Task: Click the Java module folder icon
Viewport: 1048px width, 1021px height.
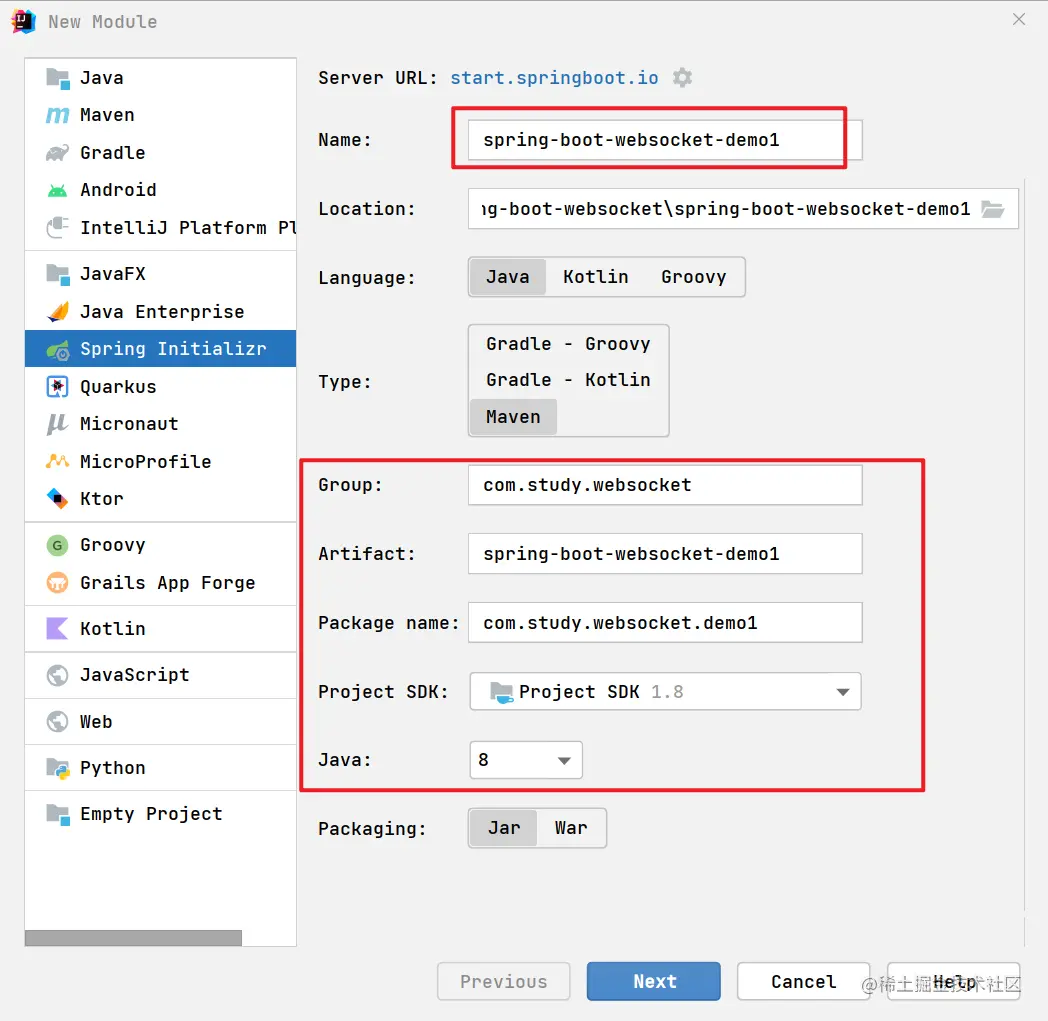Action: tap(57, 78)
